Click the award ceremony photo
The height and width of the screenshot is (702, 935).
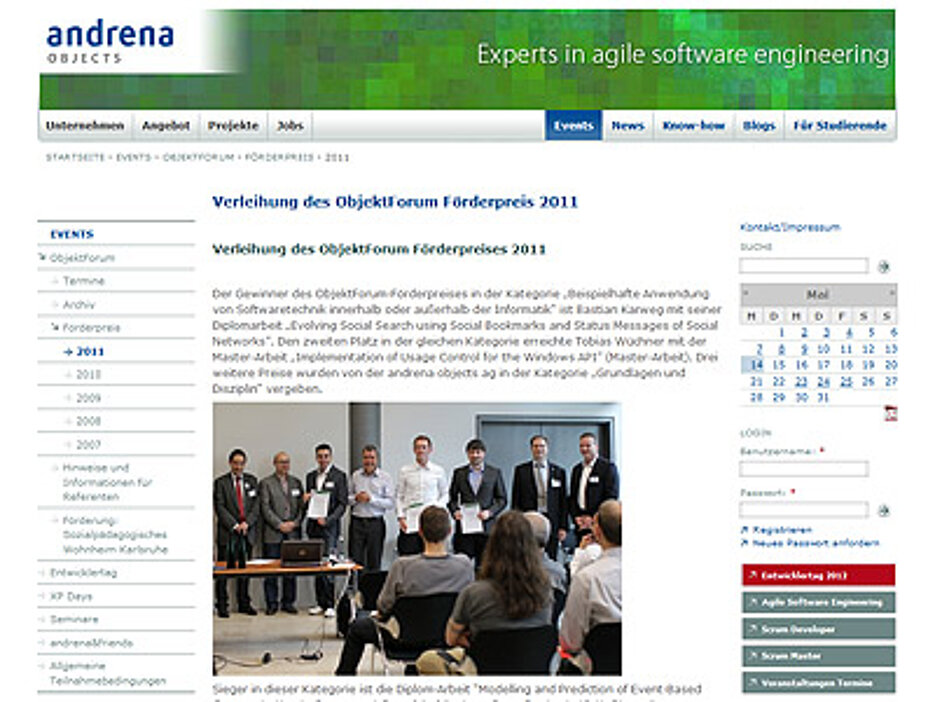[416, 538]
